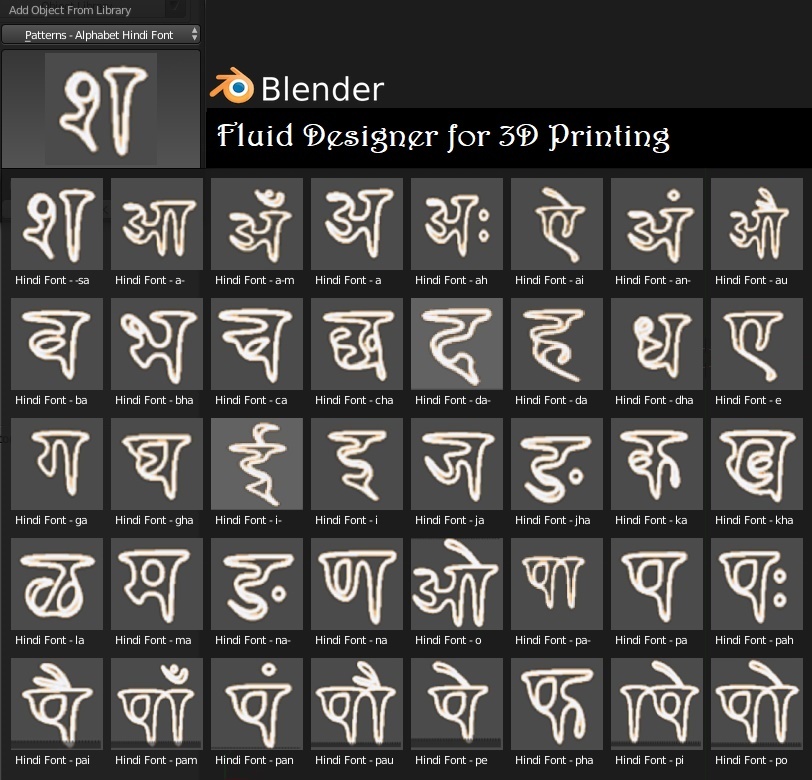Image resolution: width=812 pixels, height=780 pixels.
Task: Click the Hindi Font - jha thumbnail
Action: click(557, 464)
